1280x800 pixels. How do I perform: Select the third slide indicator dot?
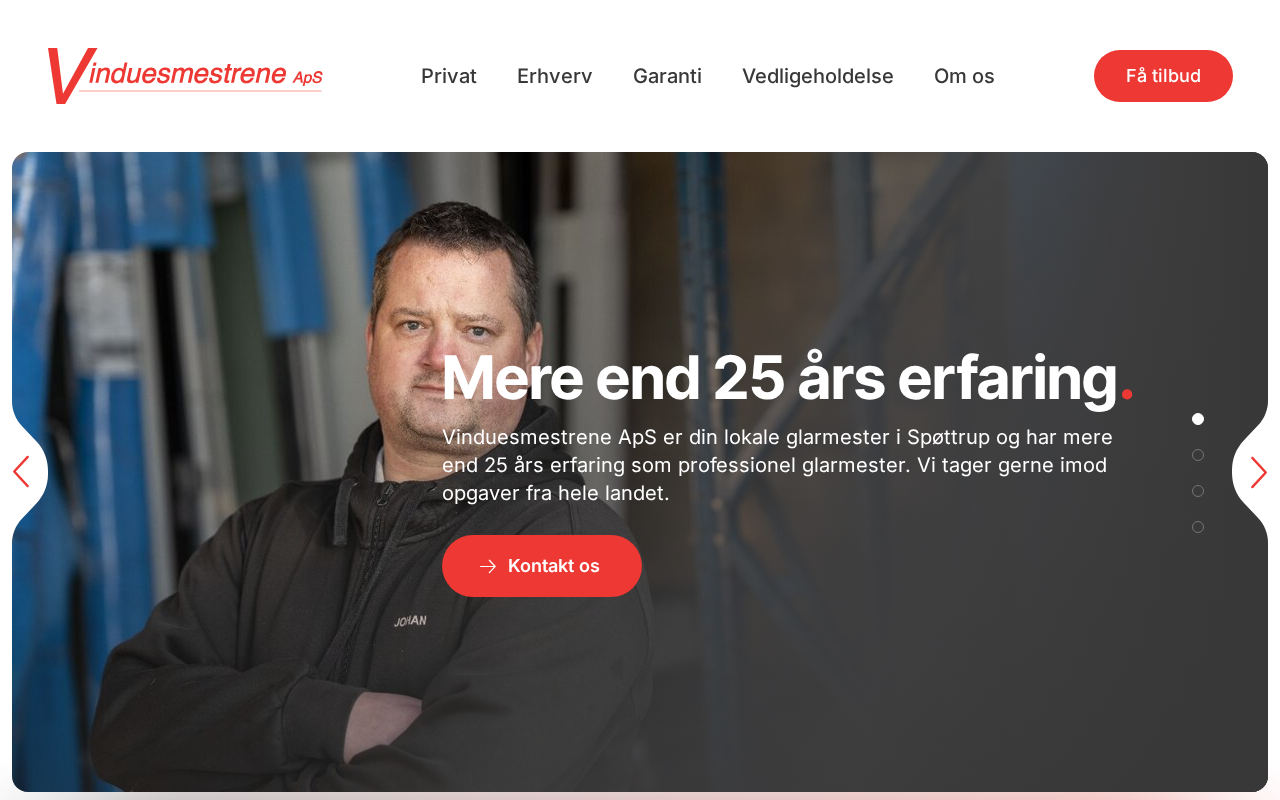[1198, 491]
